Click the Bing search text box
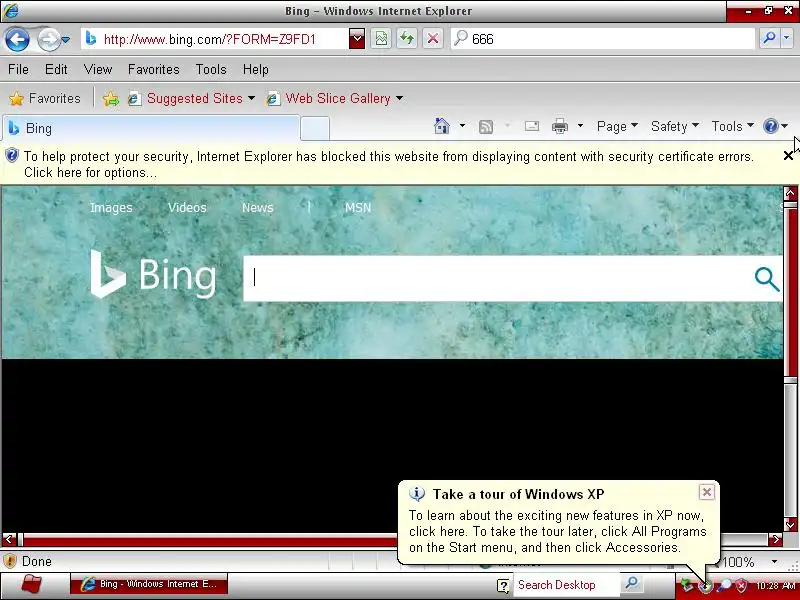800x600 pixels. (497, 279)
